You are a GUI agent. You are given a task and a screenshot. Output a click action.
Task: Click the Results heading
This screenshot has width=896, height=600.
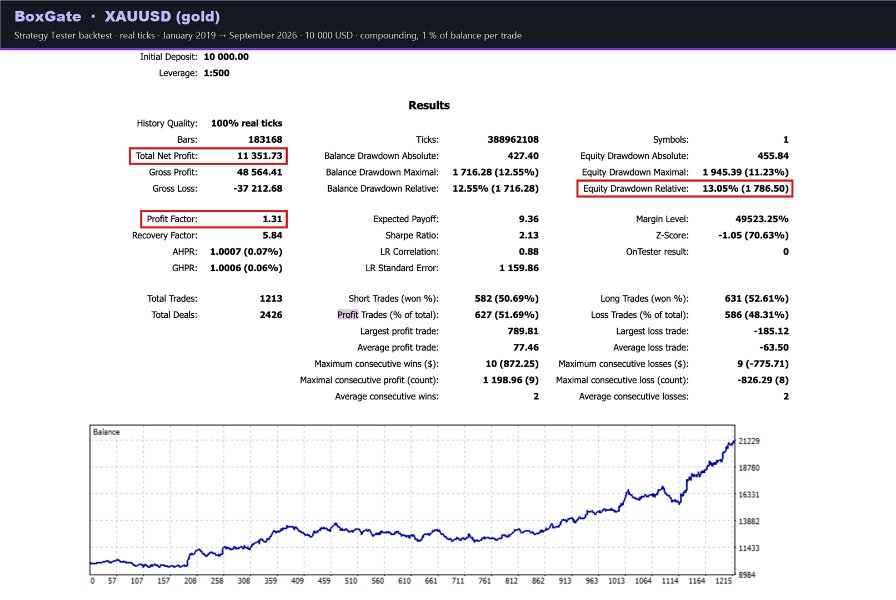[429, 105]
